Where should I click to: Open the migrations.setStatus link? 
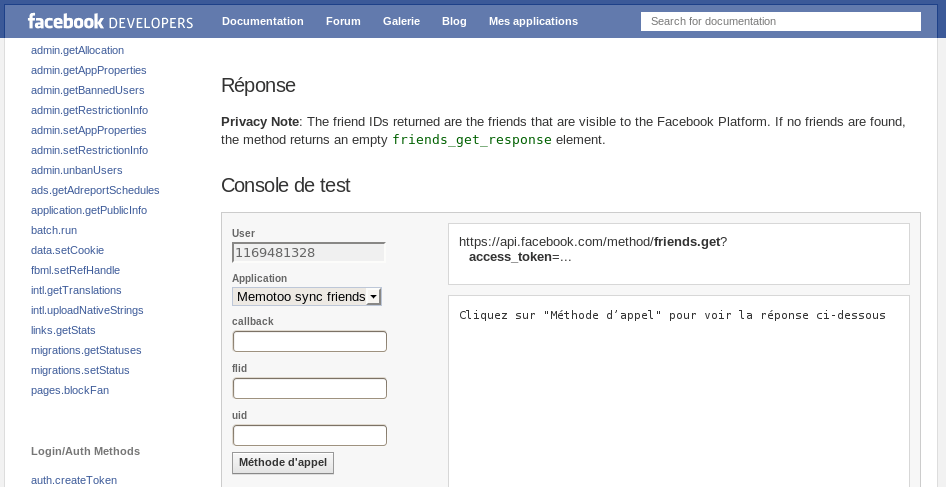pyautogui.click(x=80, y=369)
